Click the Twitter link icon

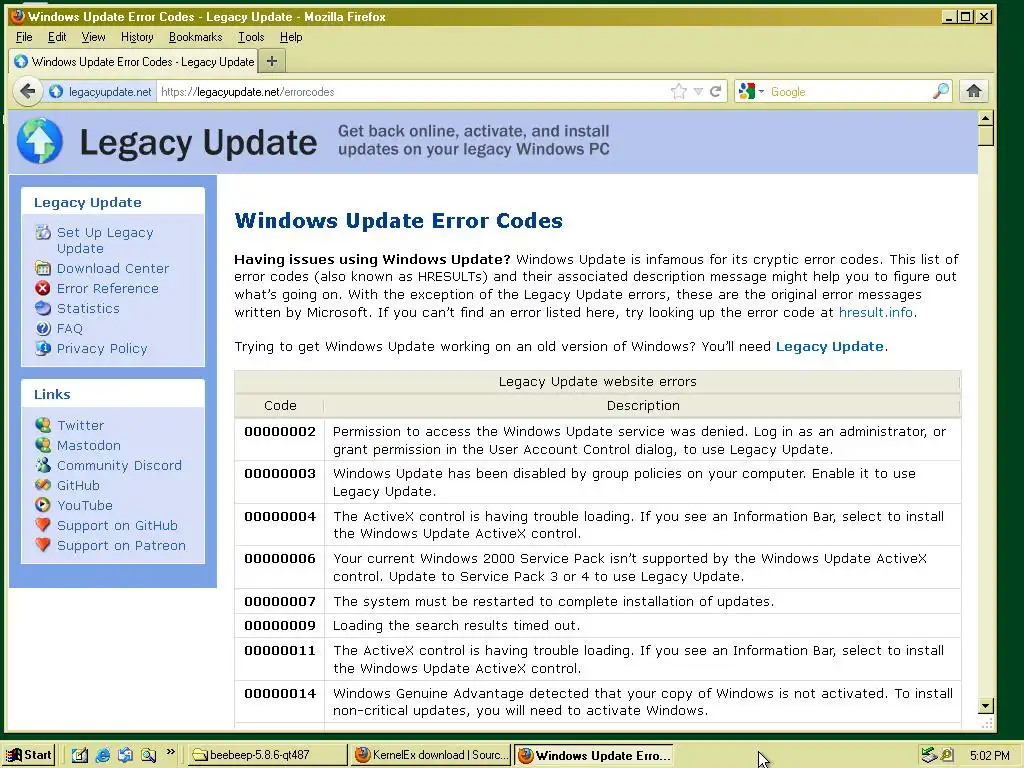tap(43, 425)
